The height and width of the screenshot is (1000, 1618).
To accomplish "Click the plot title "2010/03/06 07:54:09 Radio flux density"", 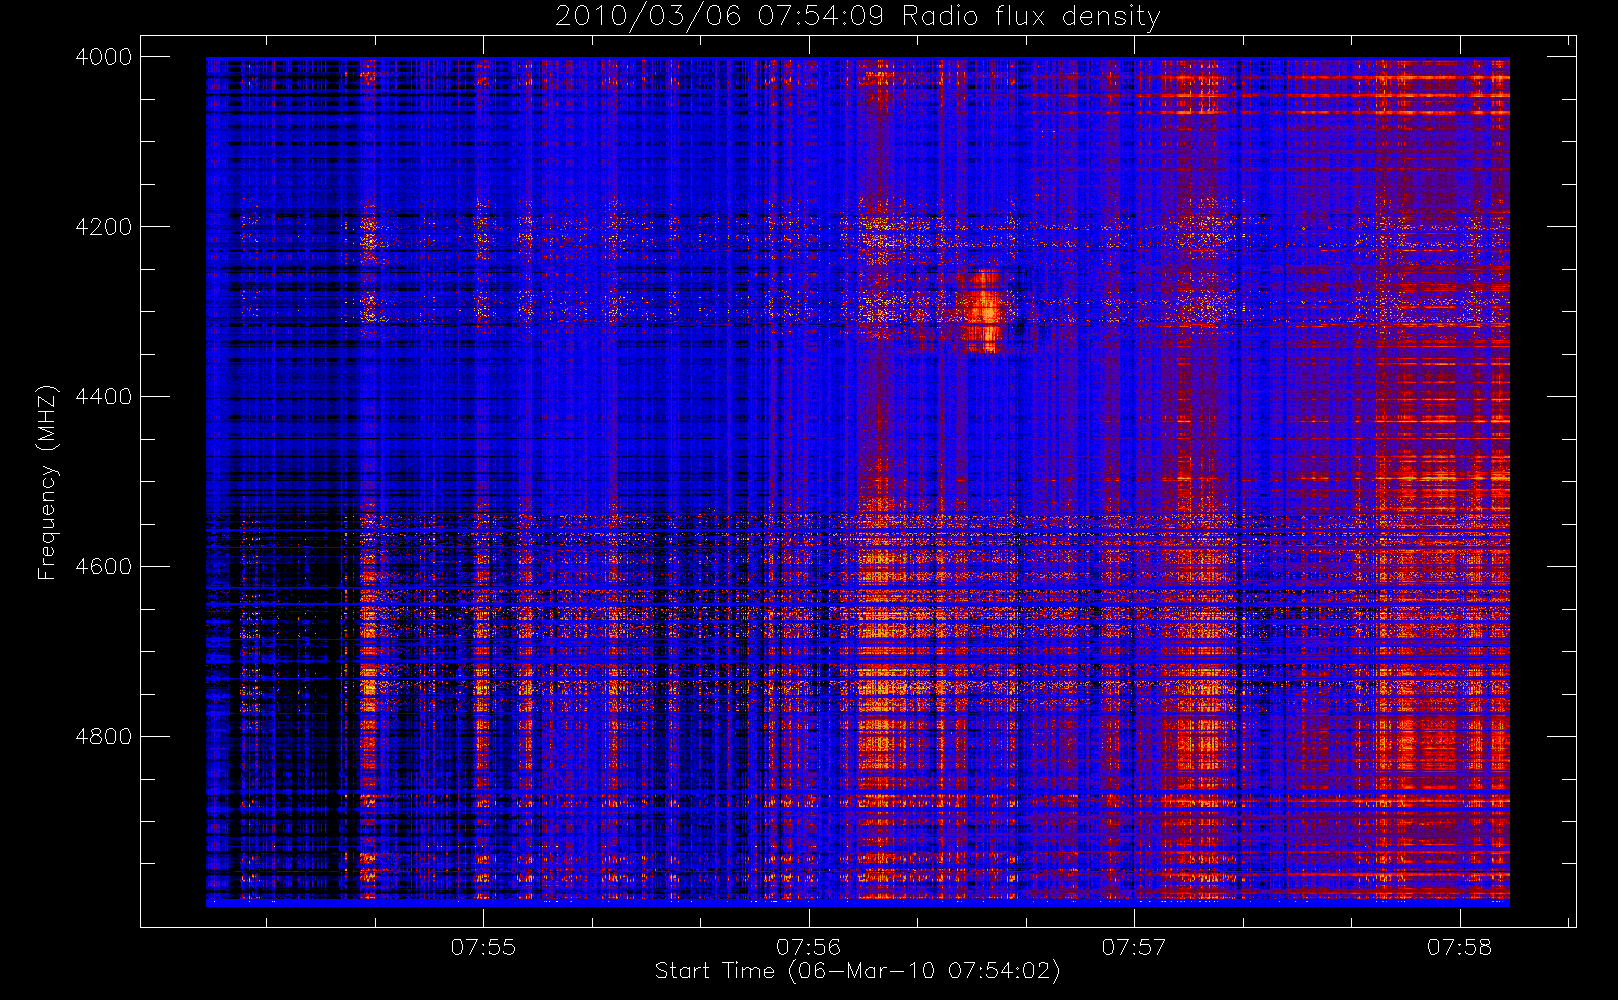I will [x=857, y=16].
